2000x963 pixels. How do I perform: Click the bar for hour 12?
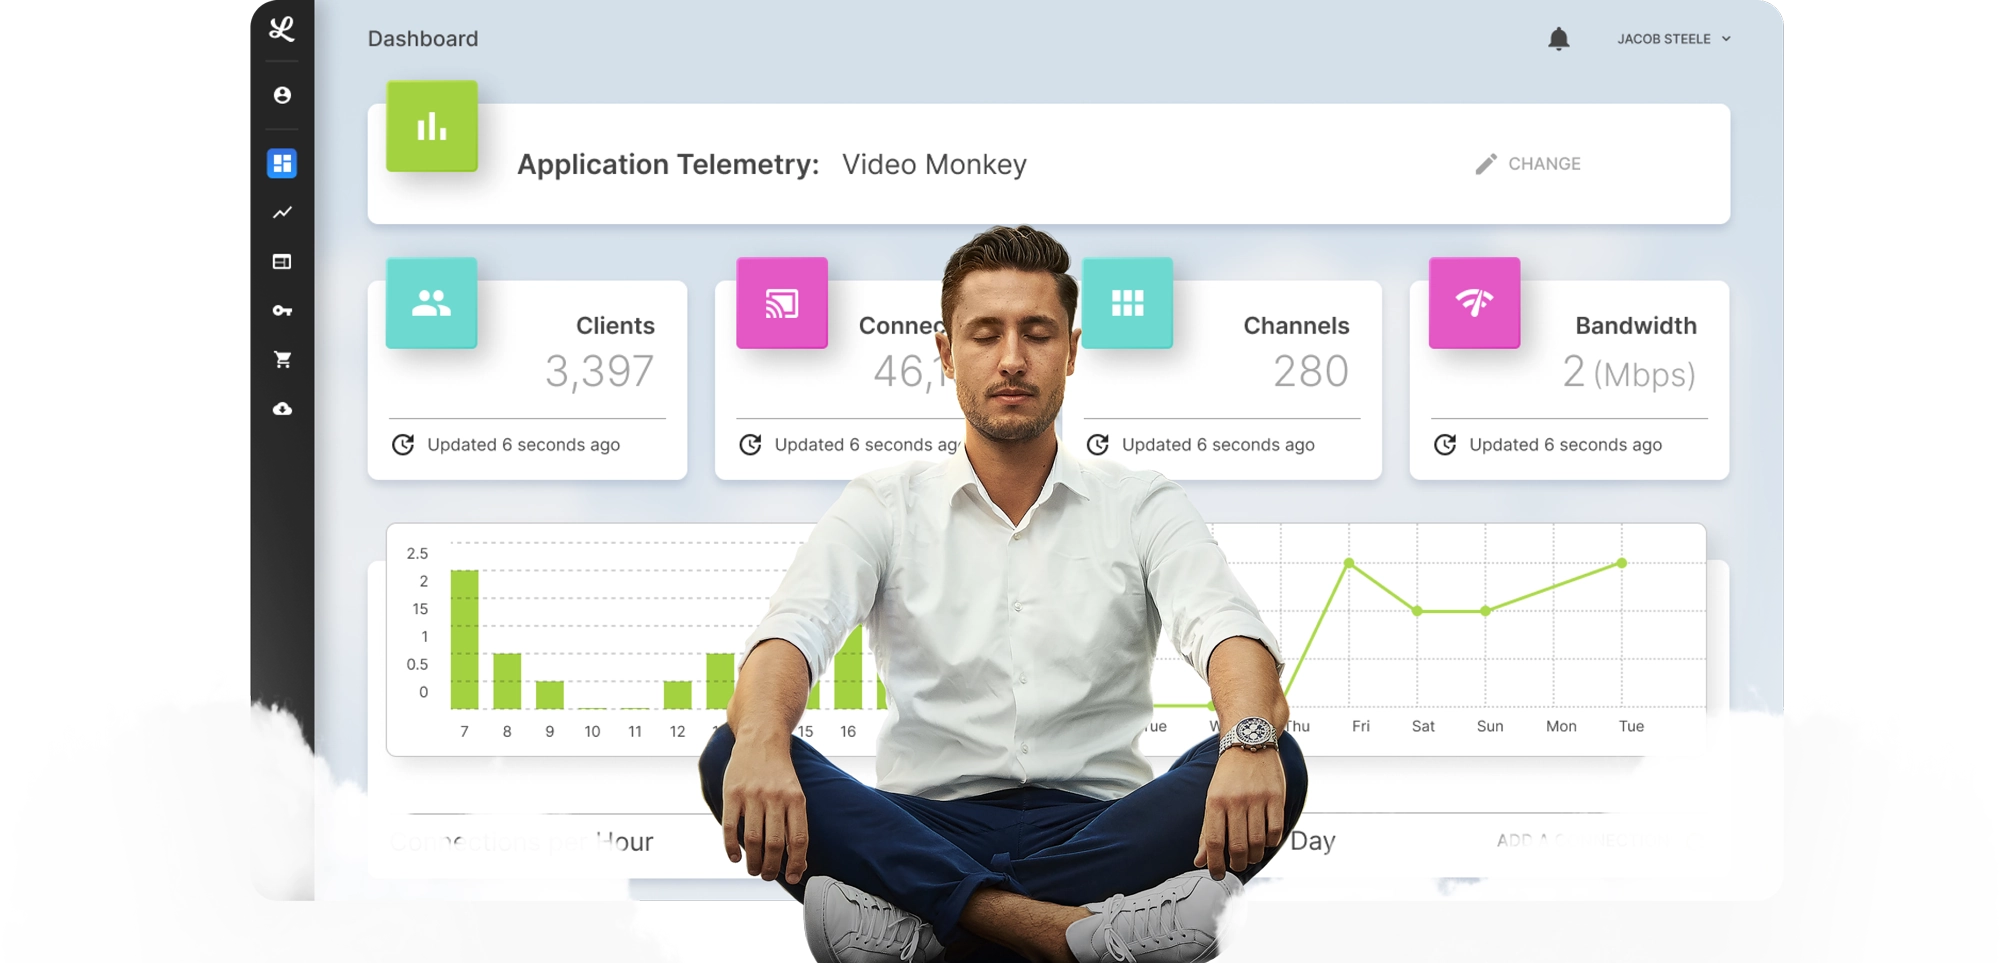(677, 695)
